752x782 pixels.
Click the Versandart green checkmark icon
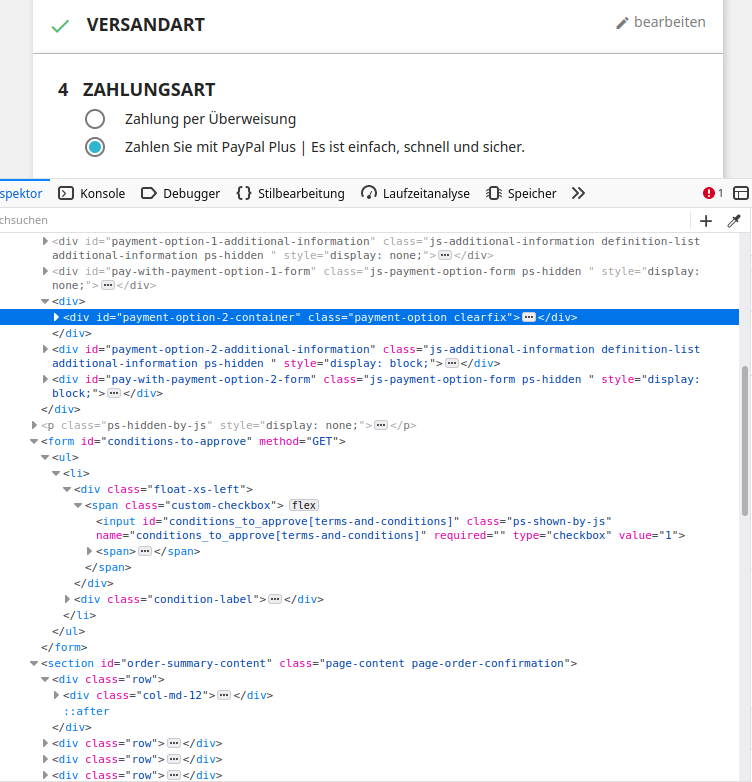pos(60,25)
